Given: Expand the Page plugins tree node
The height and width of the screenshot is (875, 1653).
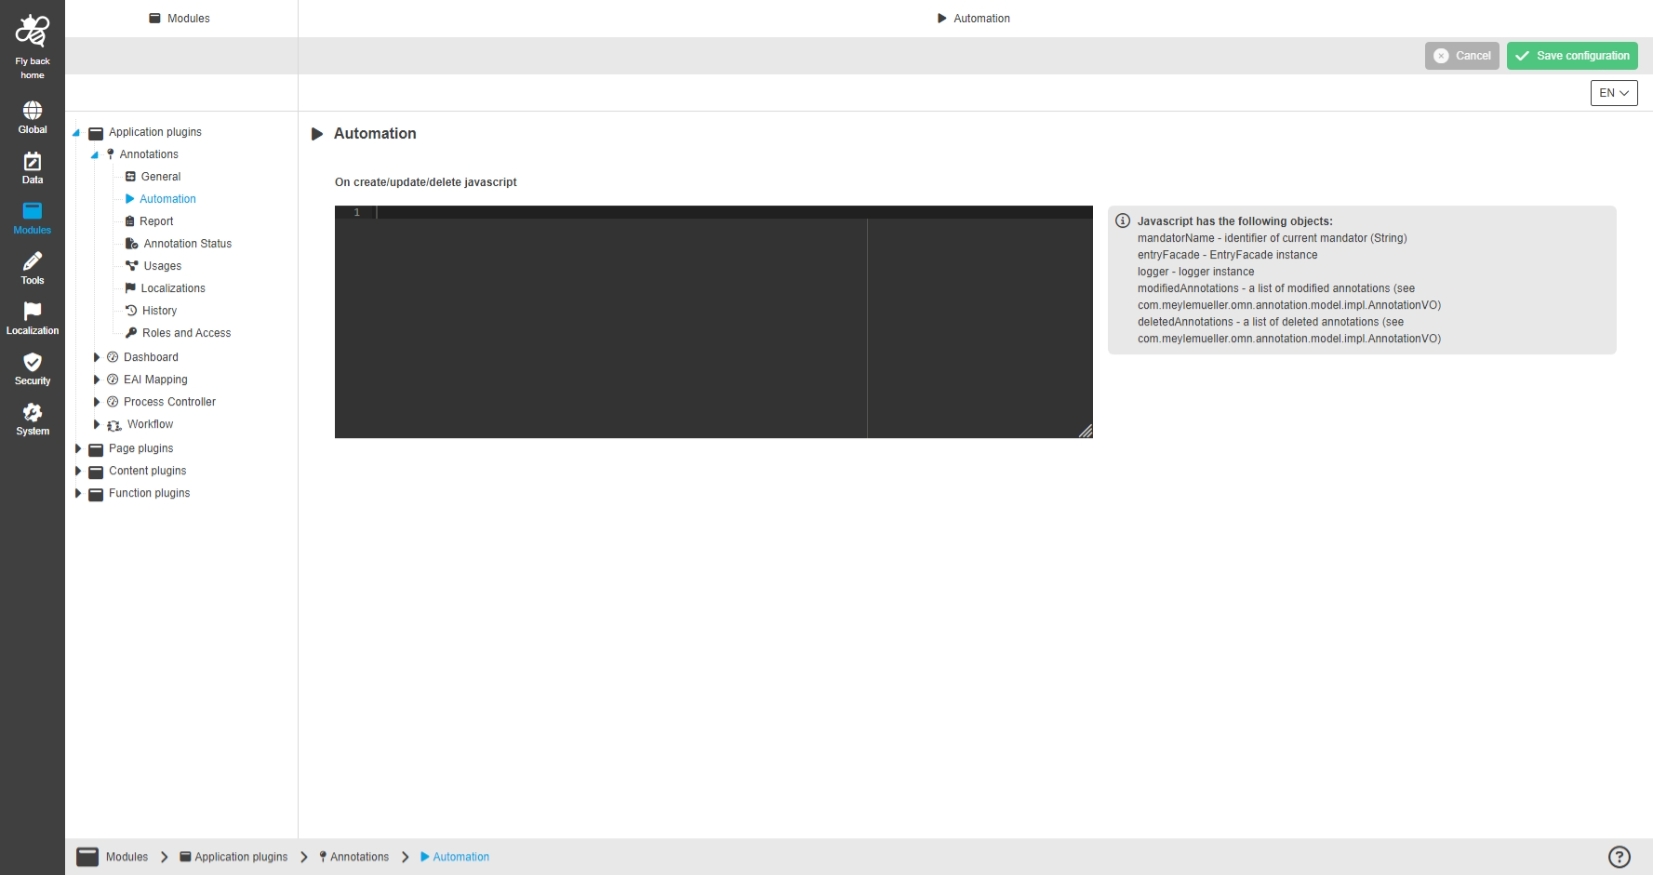Looking at the screenshot, I should [x=78, y=449].
